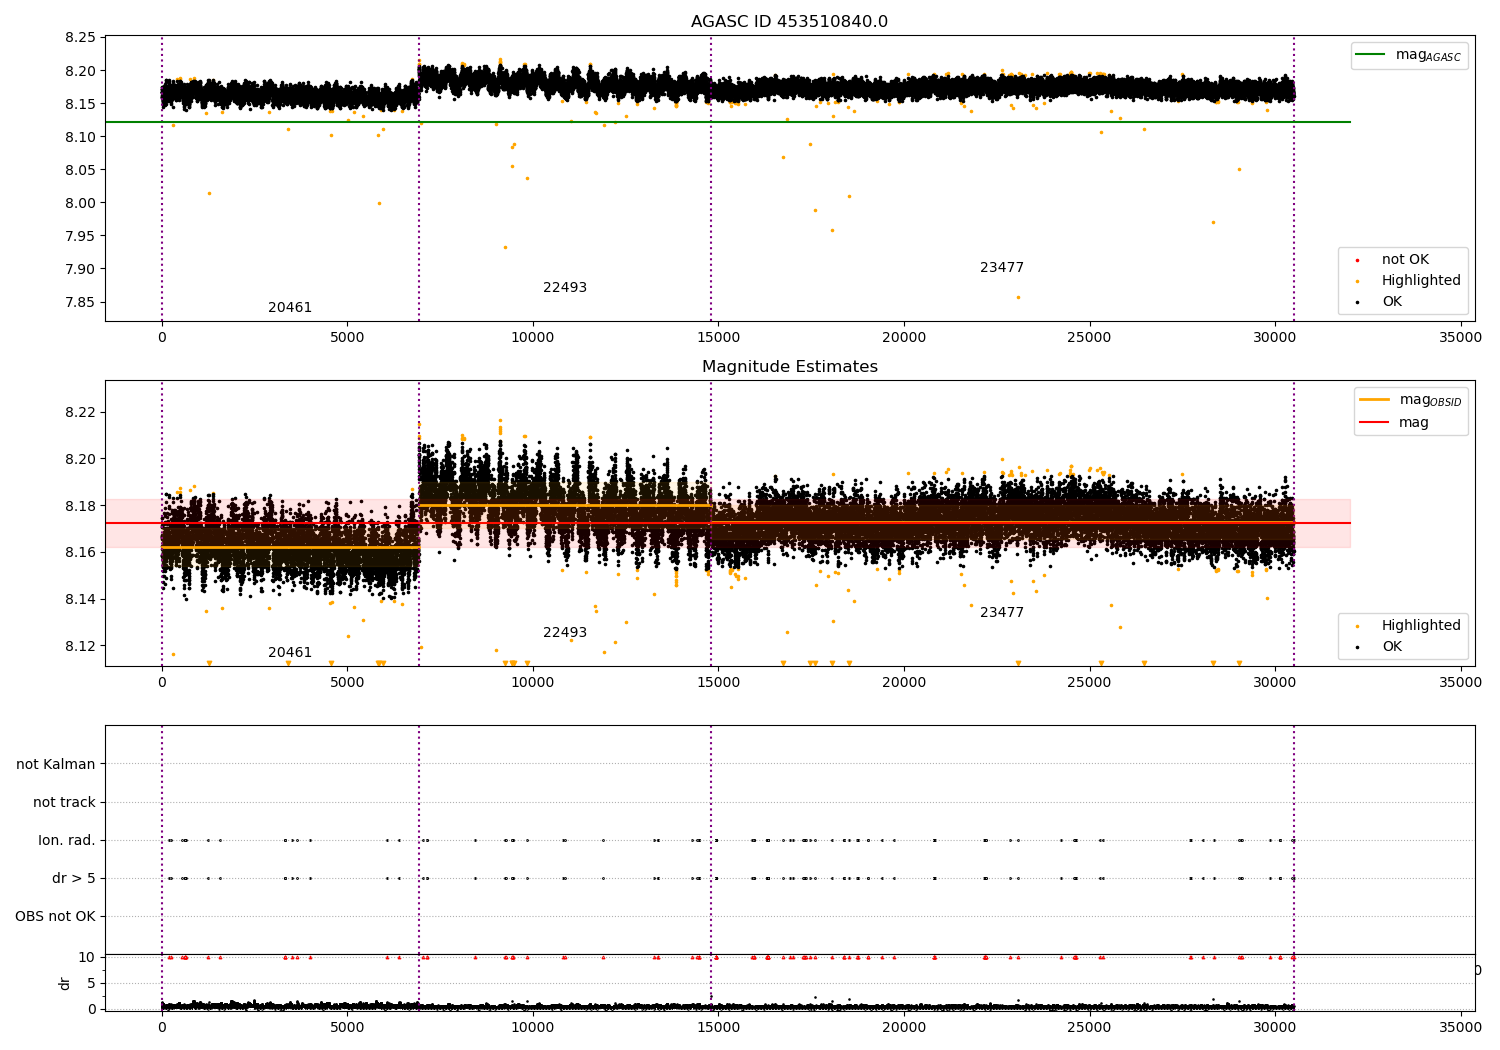1500x1050 pixels.
Task: Click red line swatch beside 'mag' legend entry
Action: (x=1374, y=422)
